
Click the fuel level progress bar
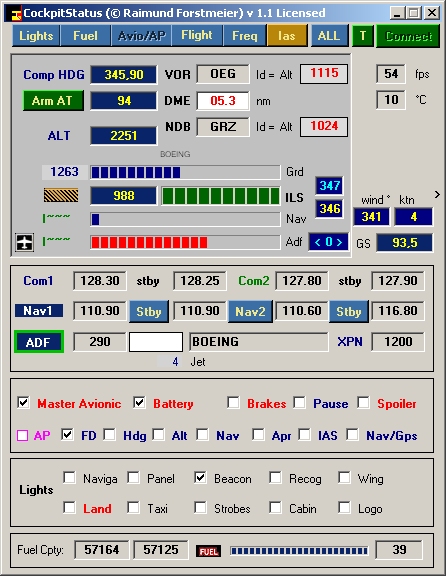pos(299,551)
